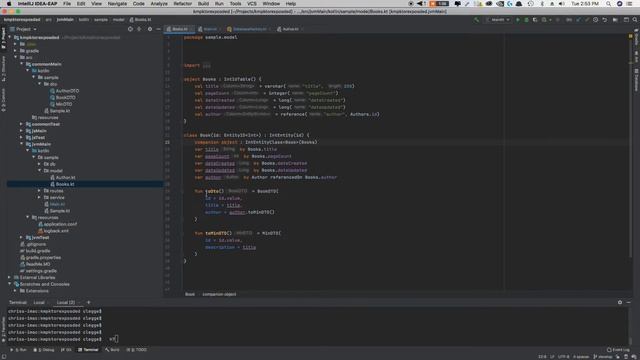Open the Database tool window stripe
Image resolution: width=640 pixels, height=360 pixels.
click(x=636, y=80)
